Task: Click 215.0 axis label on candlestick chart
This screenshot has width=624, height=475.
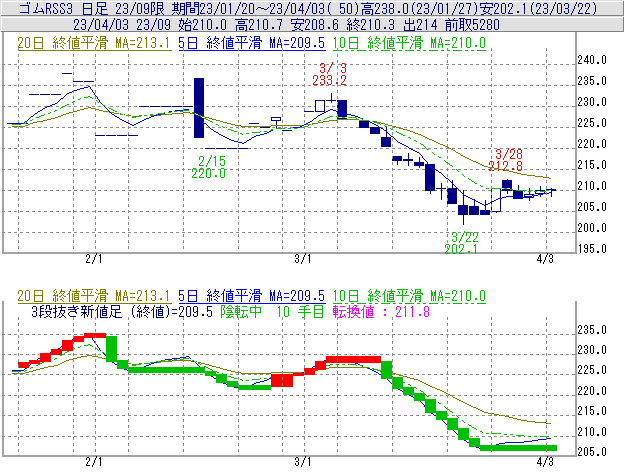Action: click(x=592, y=165)
